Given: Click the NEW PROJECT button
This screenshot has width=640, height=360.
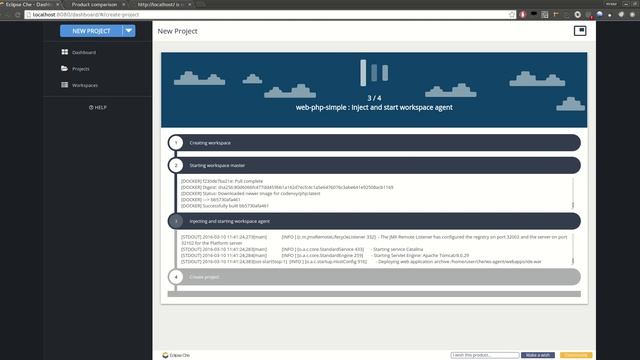Looking at the screenshot, I should point(91,31).
